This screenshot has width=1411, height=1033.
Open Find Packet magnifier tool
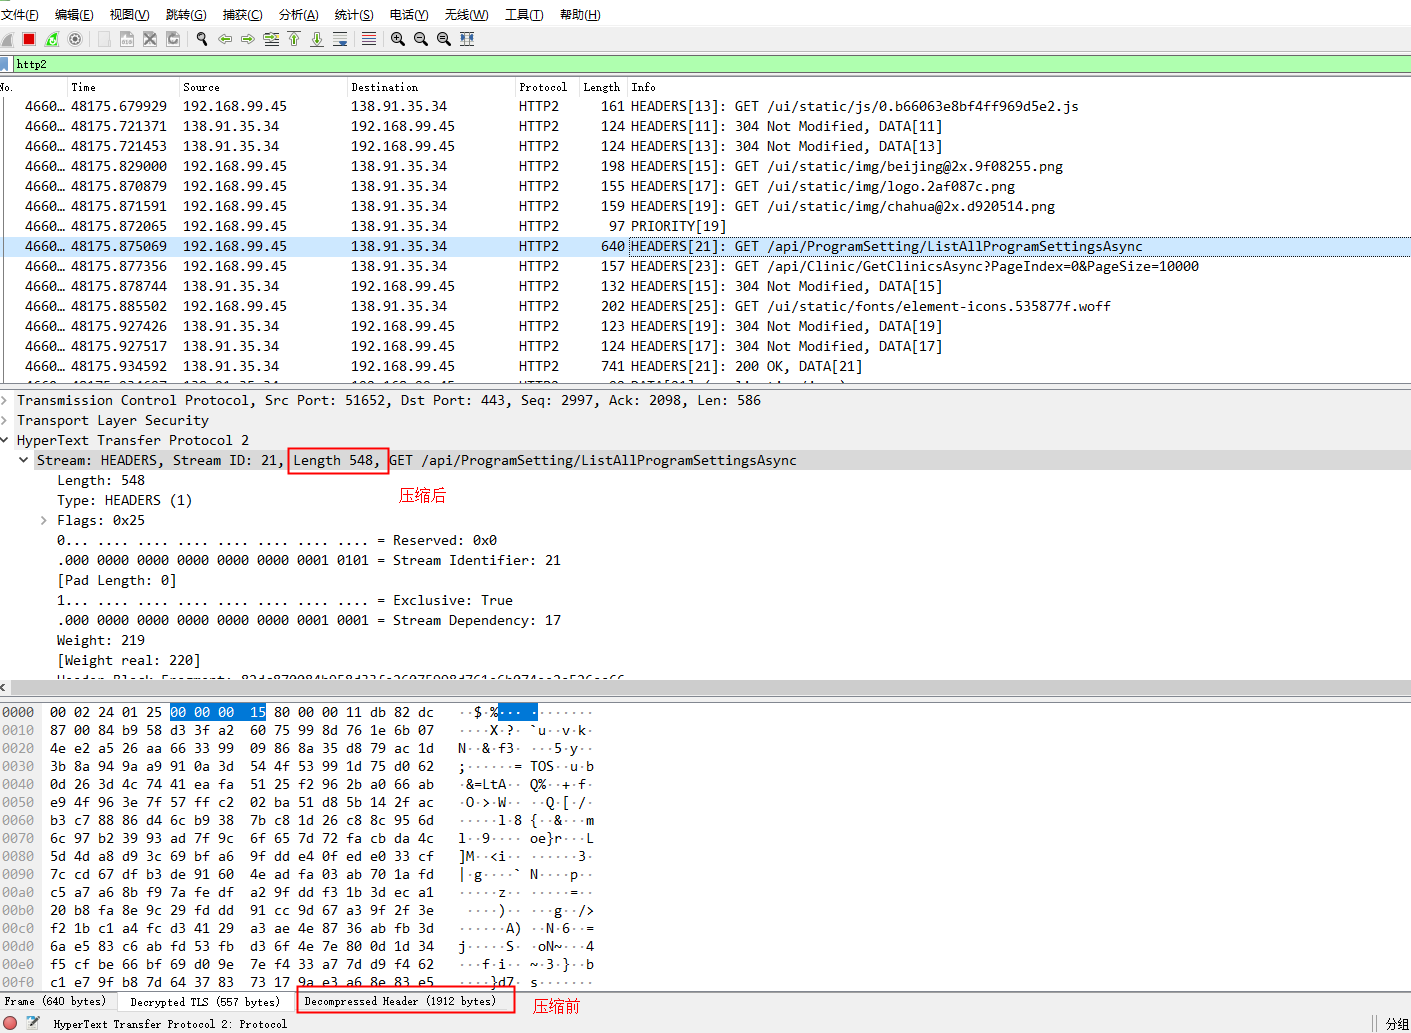click(202, 39)
